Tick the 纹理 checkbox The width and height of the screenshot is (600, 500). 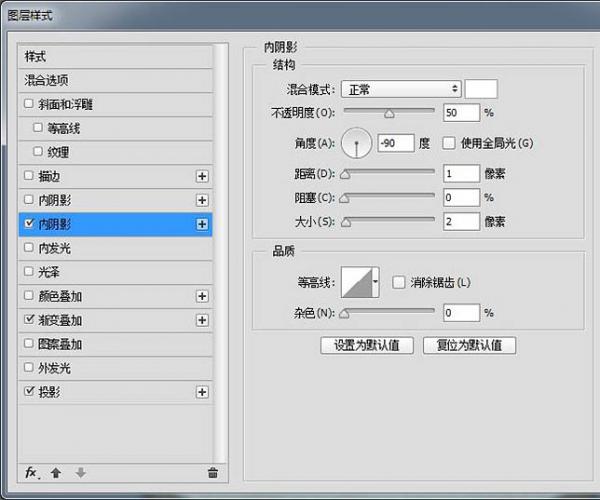click(38, 151)
